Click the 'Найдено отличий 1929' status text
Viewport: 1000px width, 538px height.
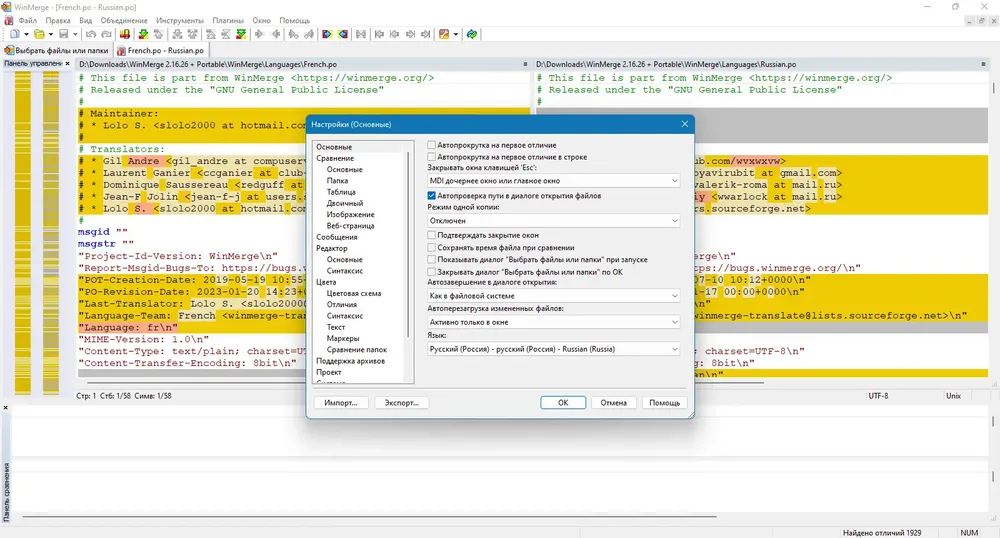881,532
